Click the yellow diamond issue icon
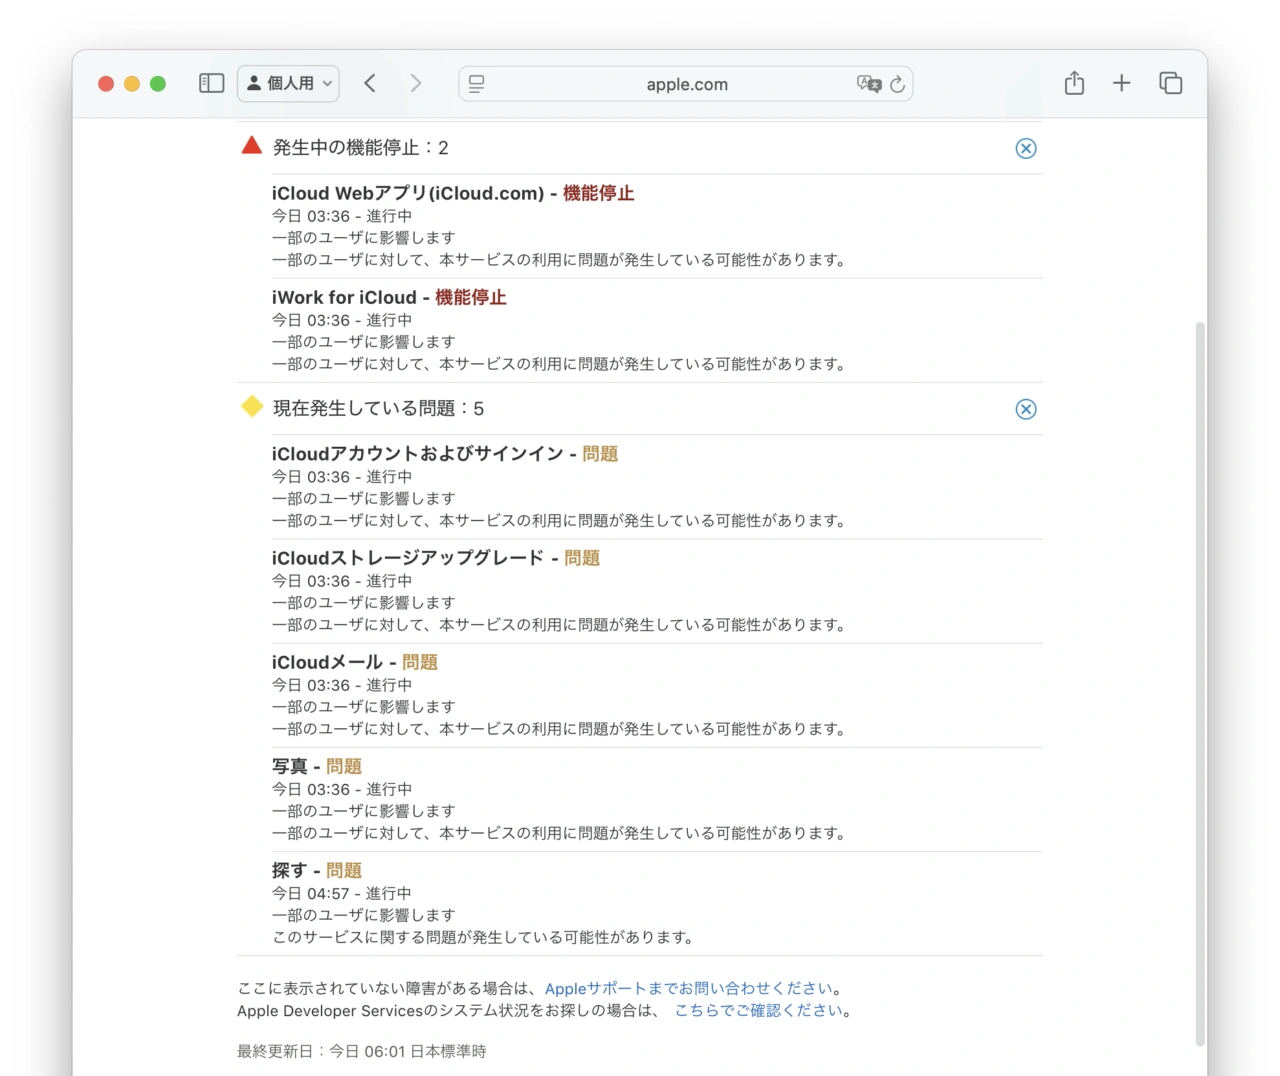Screen dimensions: 1280x1076 252,406
